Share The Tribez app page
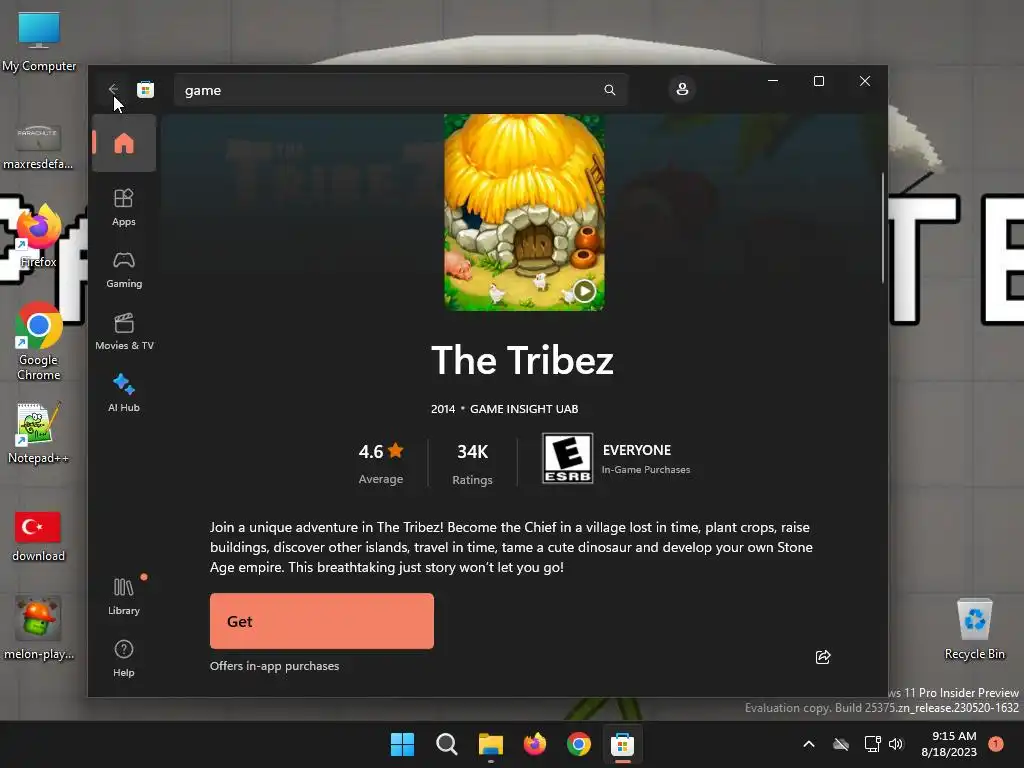The image size is (1024, 768). pyautogui.click(x=823, y=657)
